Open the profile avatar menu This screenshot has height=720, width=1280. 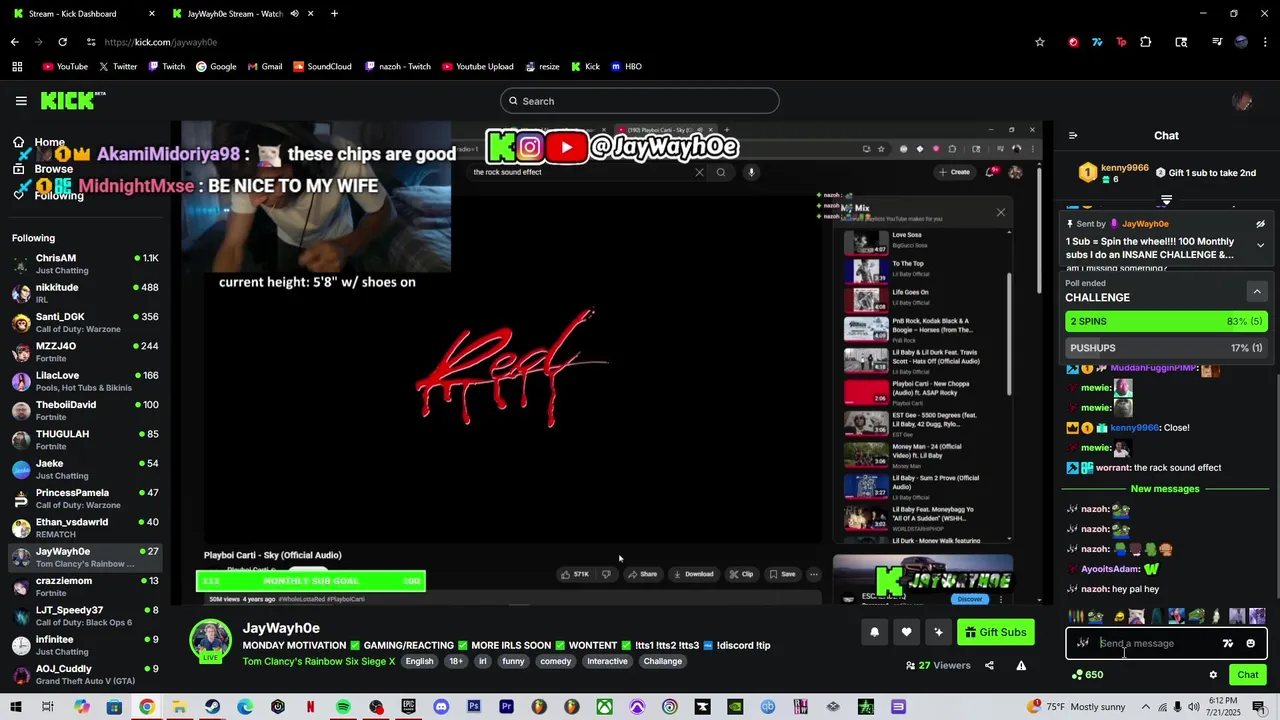point(1242,101)
